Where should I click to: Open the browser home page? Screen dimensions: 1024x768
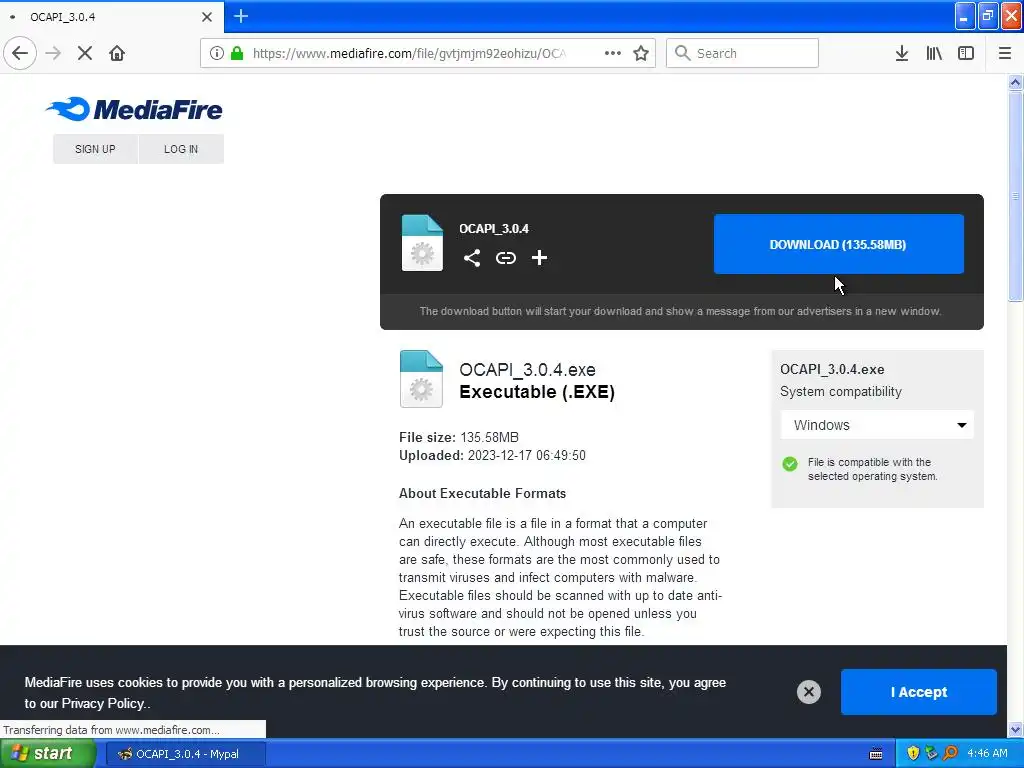pos(117,53)
